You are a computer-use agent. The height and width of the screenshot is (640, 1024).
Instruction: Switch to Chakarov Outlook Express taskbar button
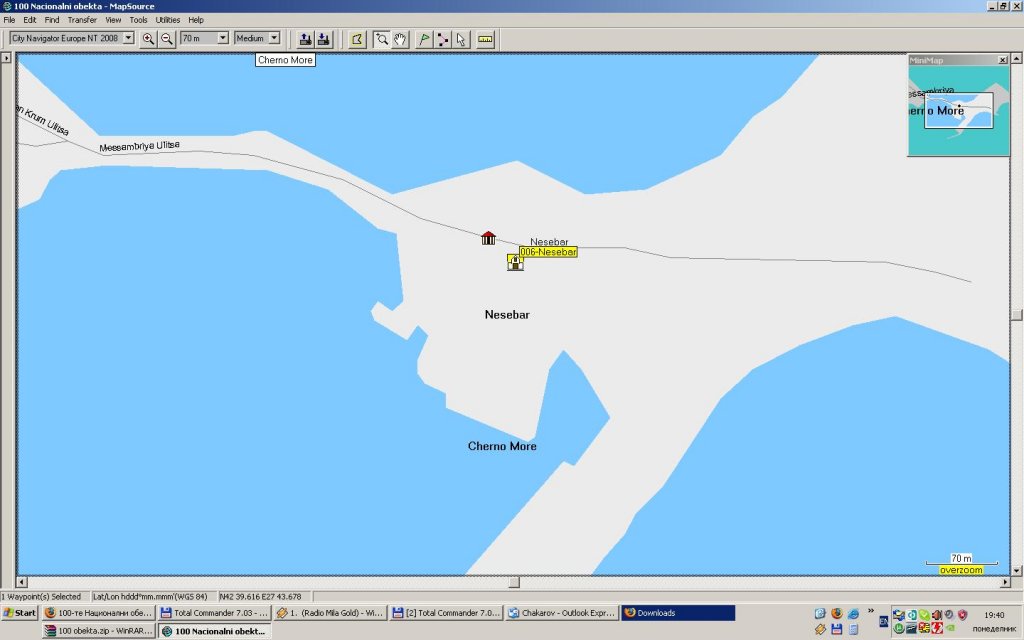(x=560, y=613)
